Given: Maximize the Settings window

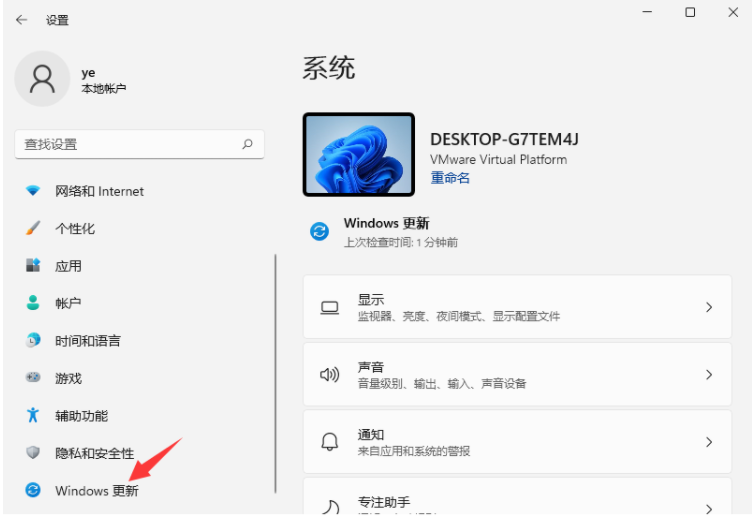Looking at the screenshot, I should (690, 12).
